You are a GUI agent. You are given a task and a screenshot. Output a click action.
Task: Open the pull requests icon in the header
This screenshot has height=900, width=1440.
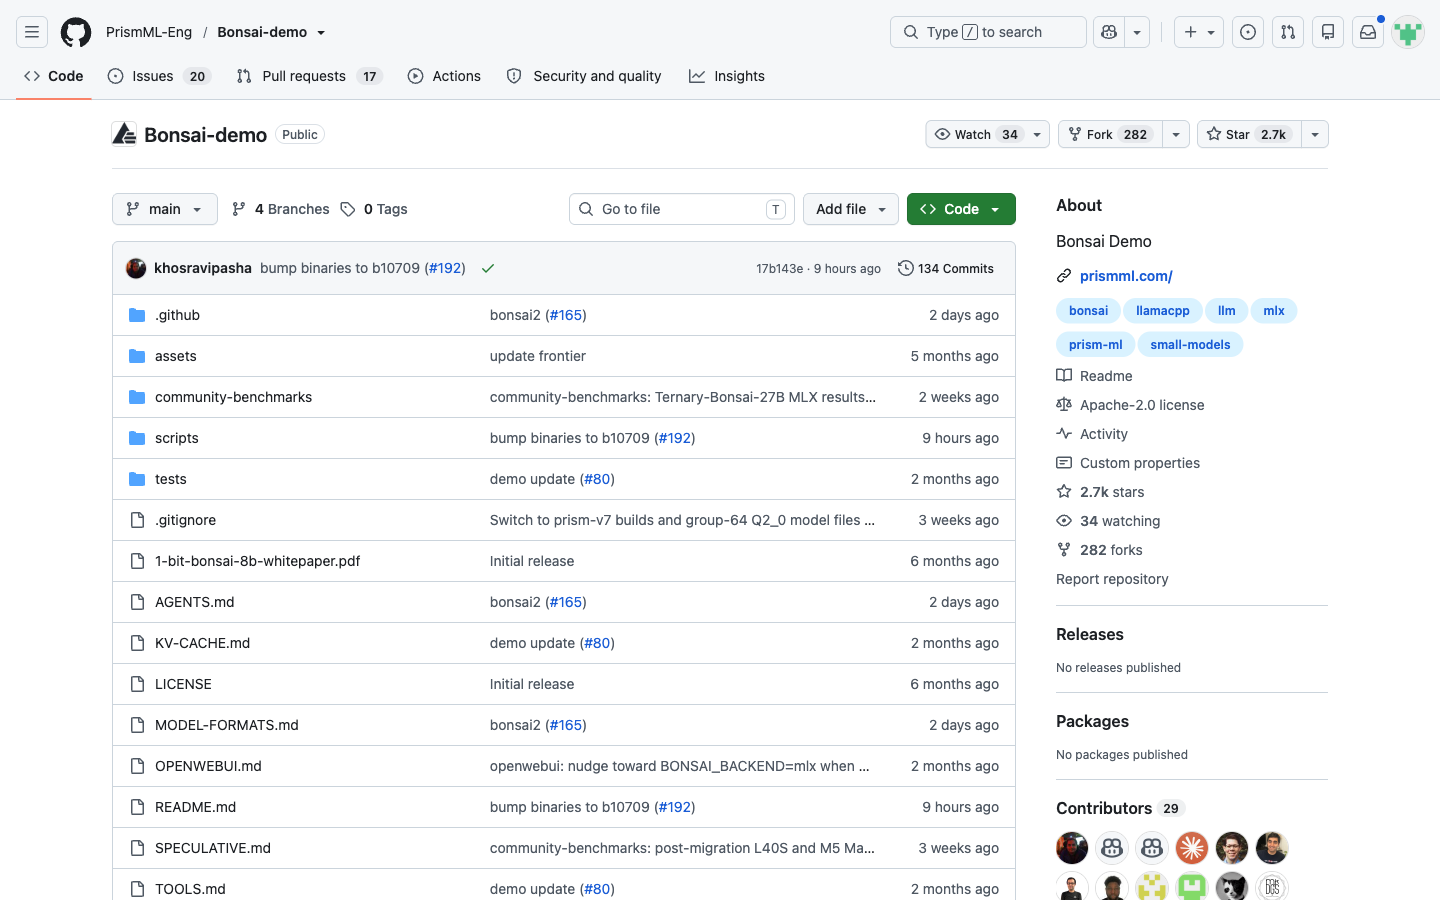click(1288, 32)
